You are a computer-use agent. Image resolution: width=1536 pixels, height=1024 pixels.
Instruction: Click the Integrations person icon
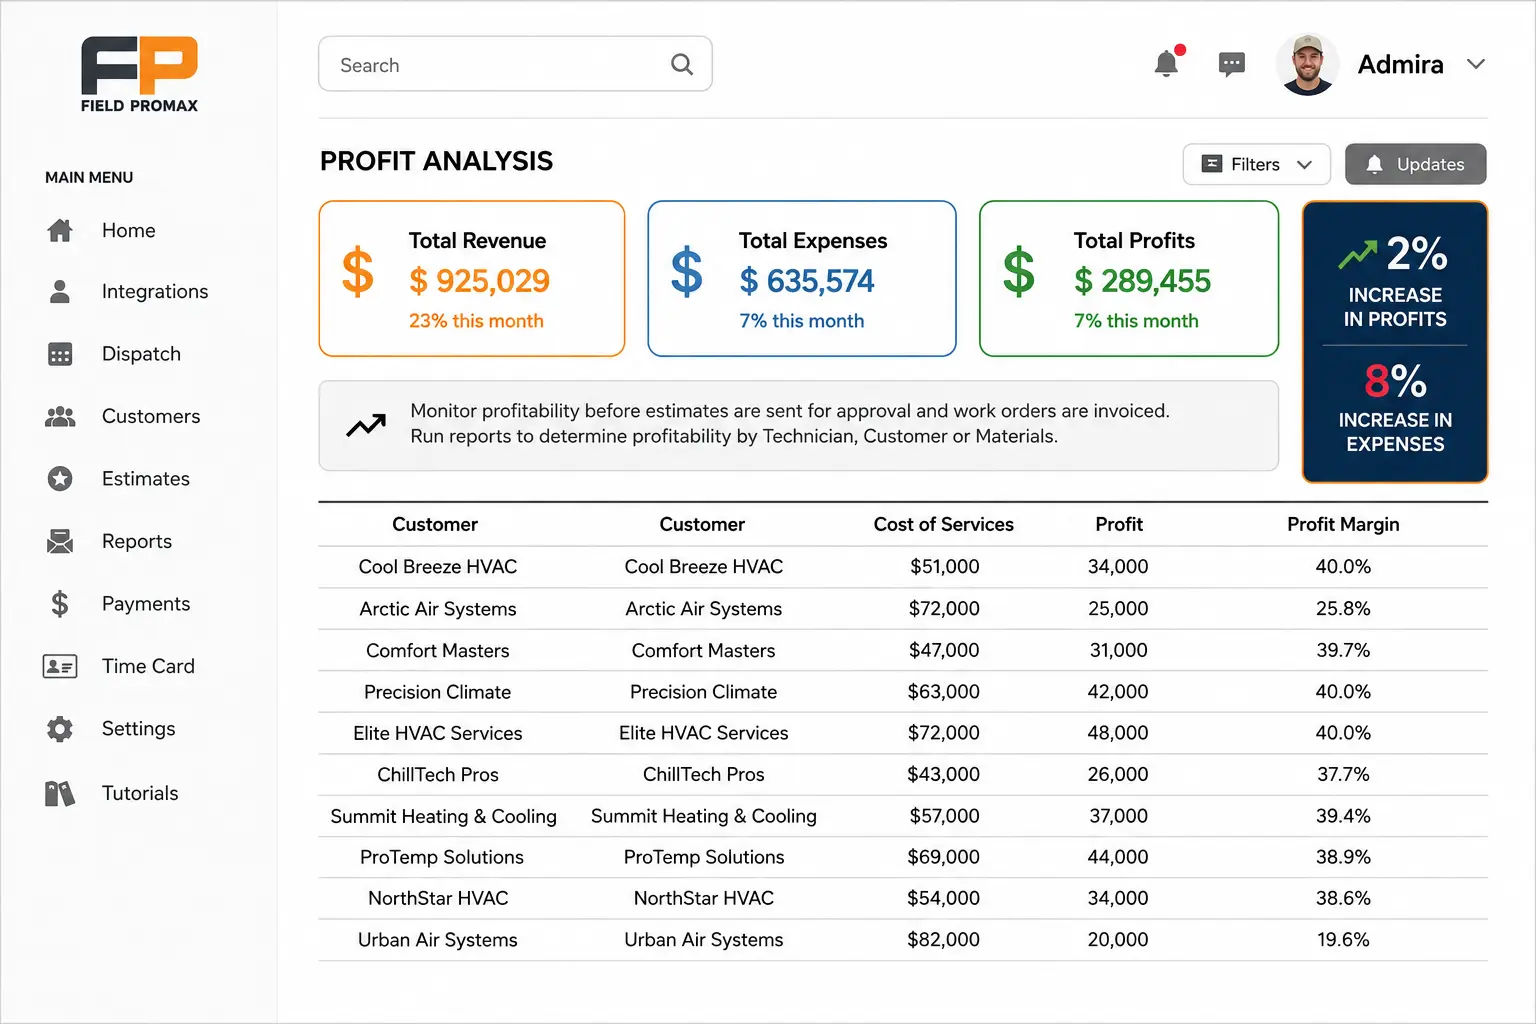(60, 292)
